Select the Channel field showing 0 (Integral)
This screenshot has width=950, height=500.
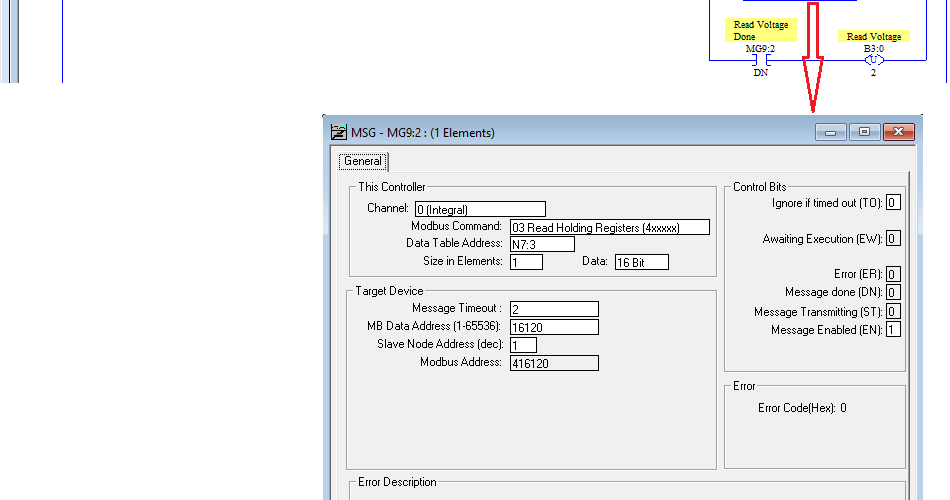tap(480, 210)
